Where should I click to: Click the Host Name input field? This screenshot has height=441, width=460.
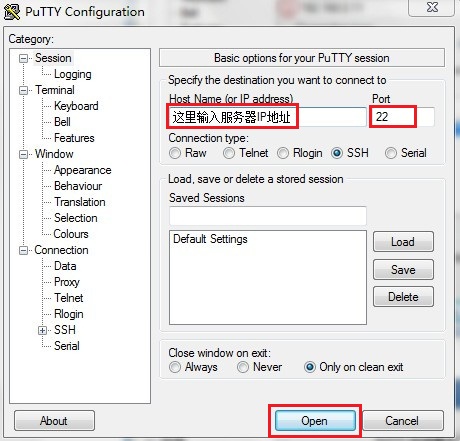[x=268, y=117]
